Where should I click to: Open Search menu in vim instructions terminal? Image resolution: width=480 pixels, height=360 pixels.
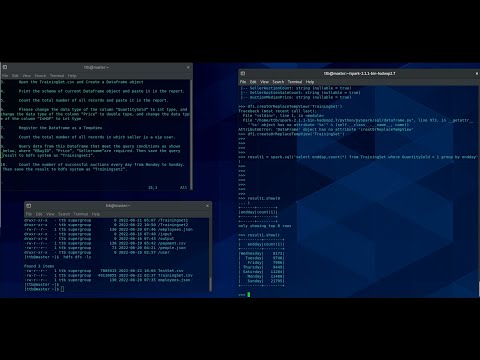click(x=40, y=76)
